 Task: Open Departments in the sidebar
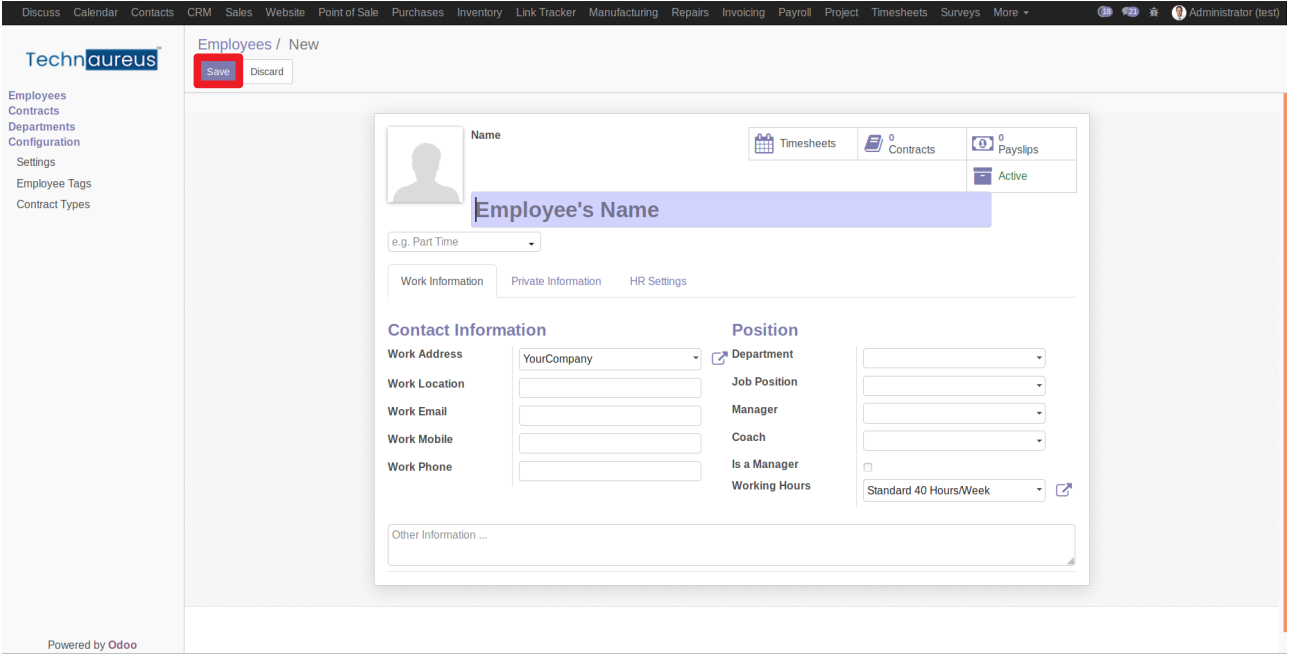click(x=42, y=127)
